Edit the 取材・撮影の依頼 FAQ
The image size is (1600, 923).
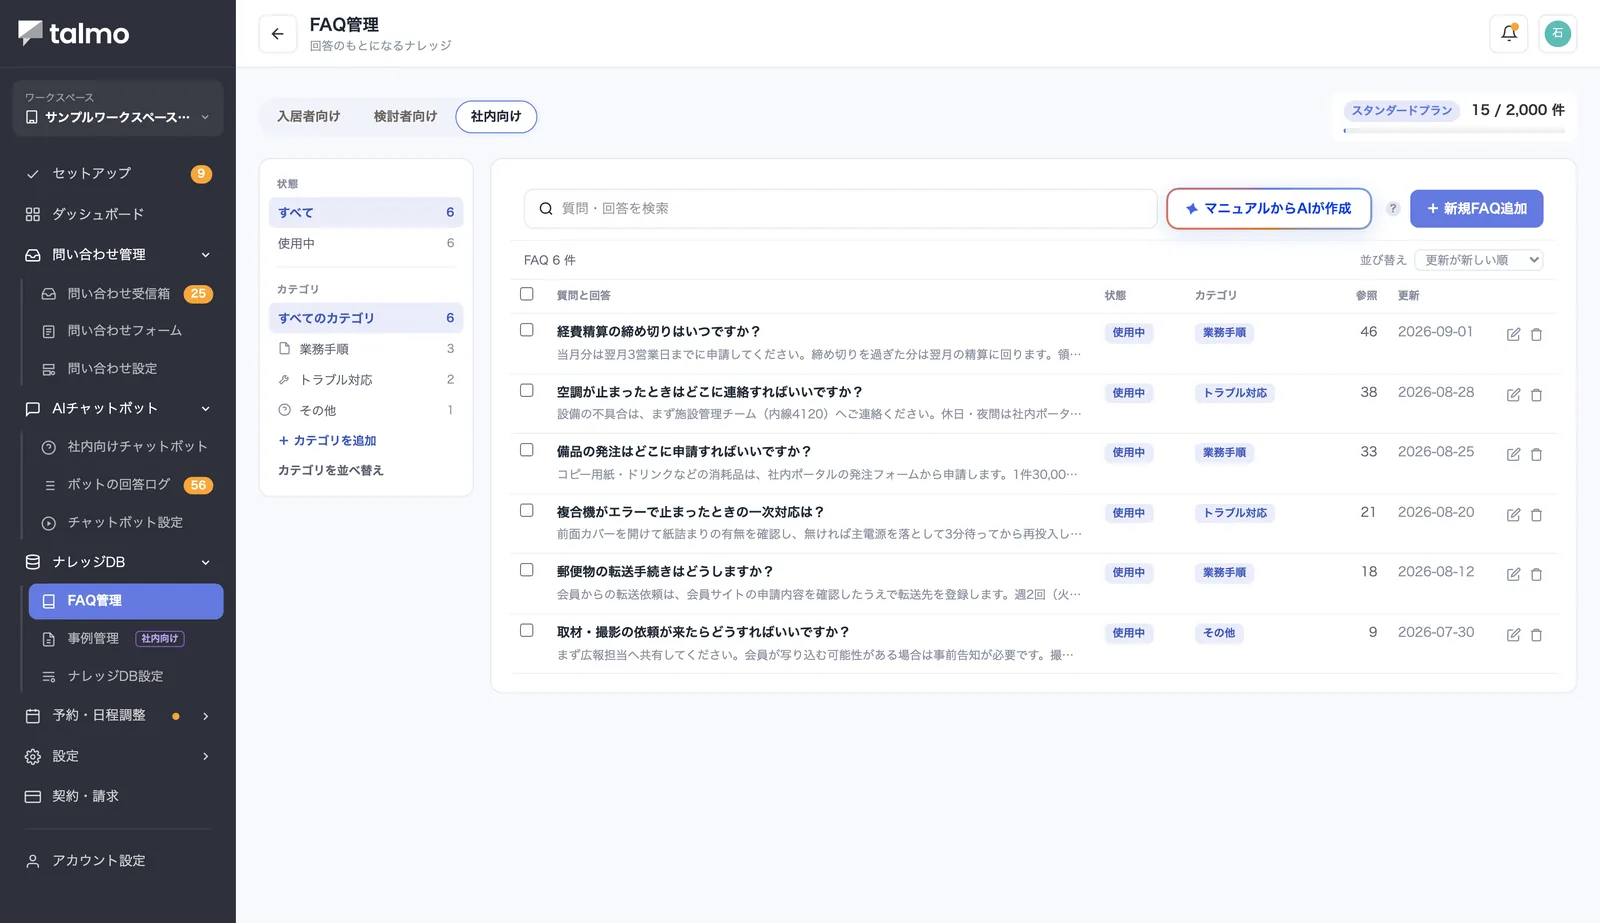tap(1513, 635)
